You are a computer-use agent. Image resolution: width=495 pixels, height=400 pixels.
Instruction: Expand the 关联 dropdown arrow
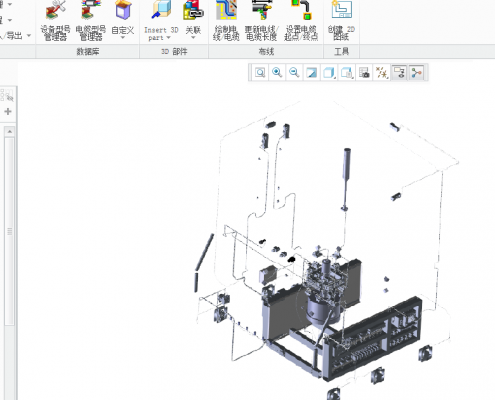click(x=193, y=38)
